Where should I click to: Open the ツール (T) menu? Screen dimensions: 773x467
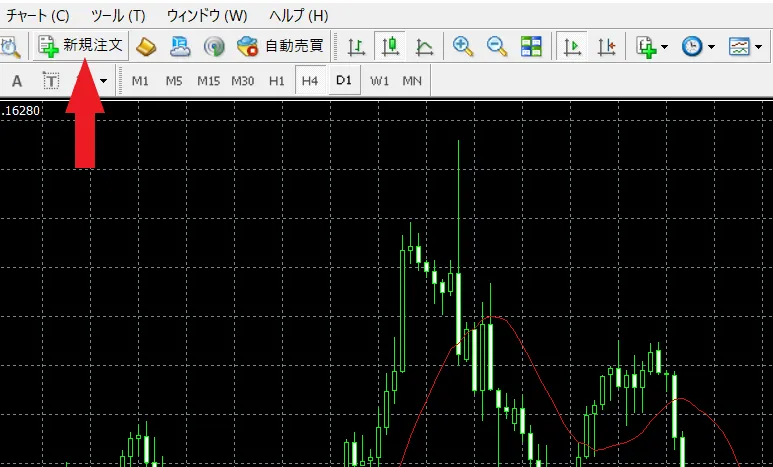pos(118,16)
